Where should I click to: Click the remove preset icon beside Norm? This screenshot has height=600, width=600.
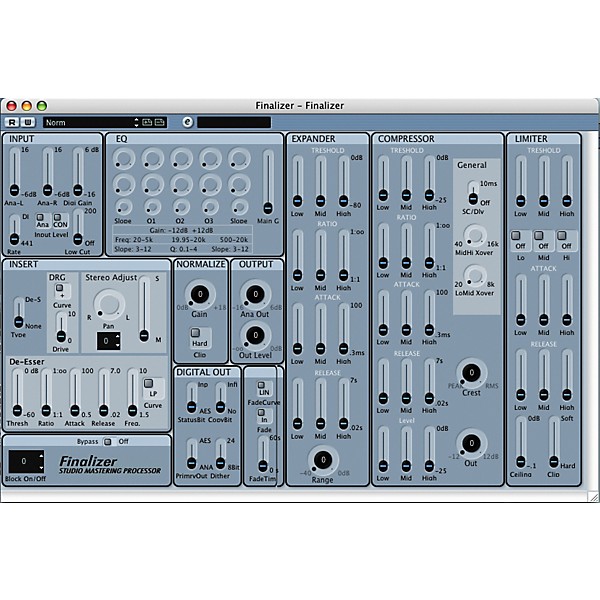(x=160, y=122)
